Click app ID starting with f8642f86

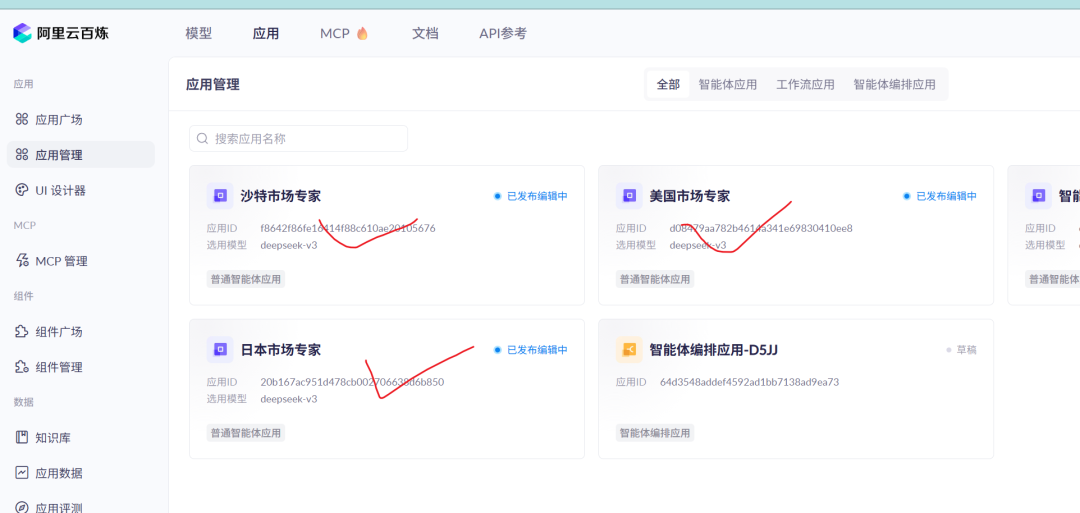(348, 228)
